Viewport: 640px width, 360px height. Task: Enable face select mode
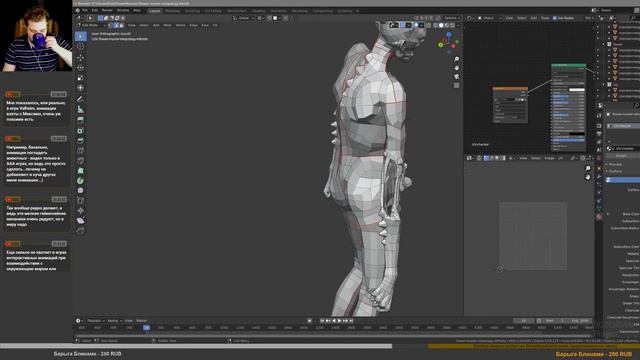tap(121, 25)
